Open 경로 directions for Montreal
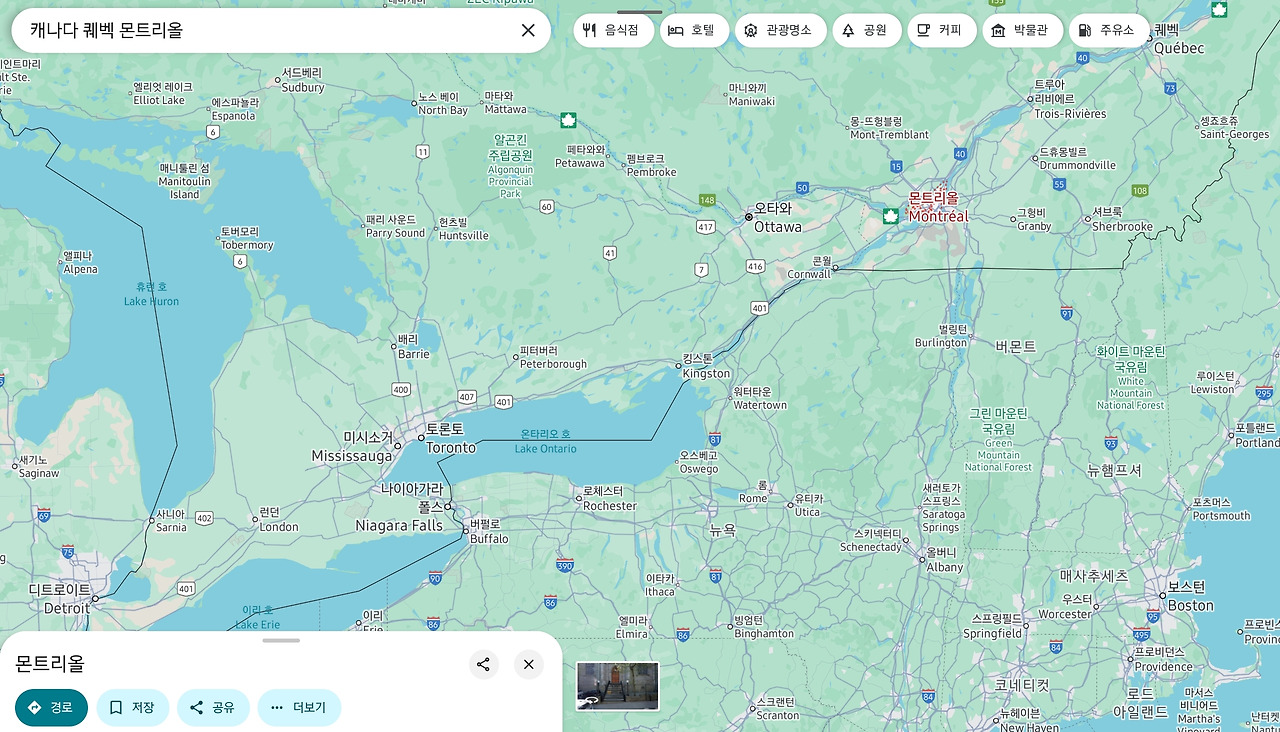This screenshot has width=1280, height=732. click(51, 707)
